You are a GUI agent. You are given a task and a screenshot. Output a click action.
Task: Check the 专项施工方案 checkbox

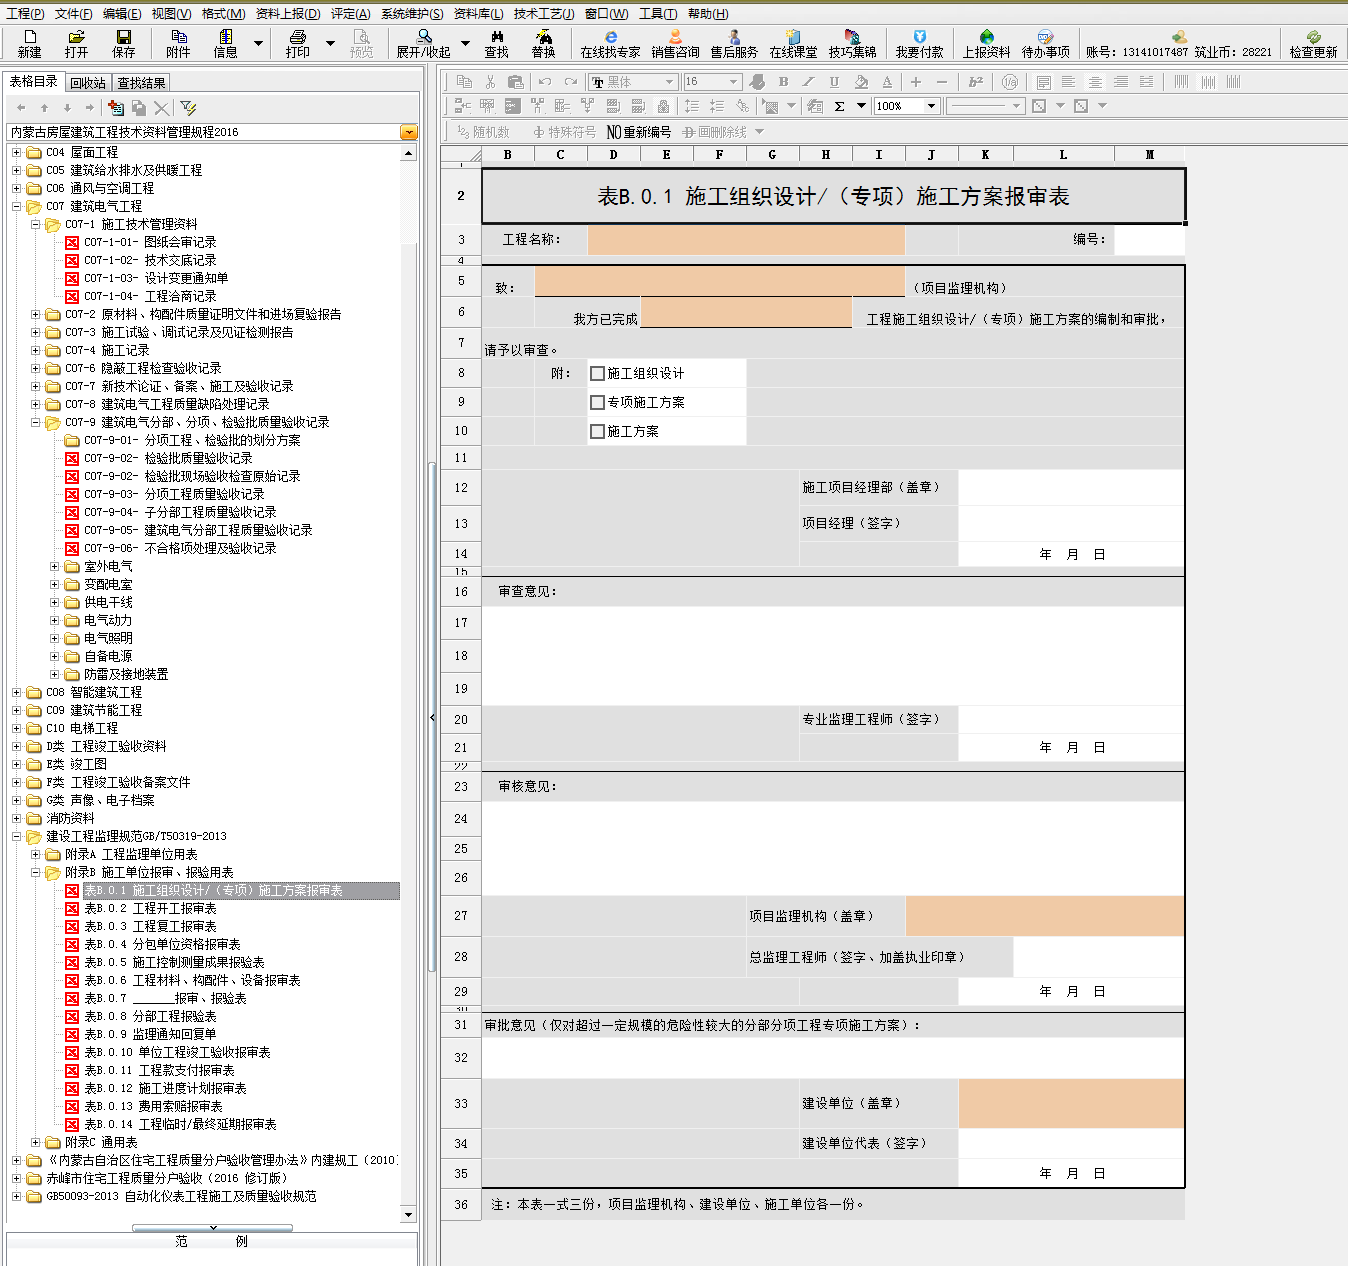click(598, 402)
